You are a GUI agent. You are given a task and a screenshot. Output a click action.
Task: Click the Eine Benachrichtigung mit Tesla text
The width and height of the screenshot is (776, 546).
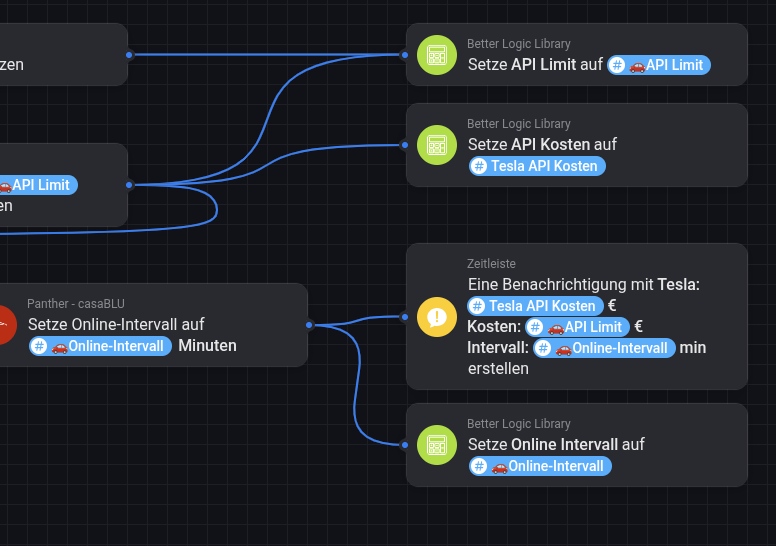click(x=584, y=285)
